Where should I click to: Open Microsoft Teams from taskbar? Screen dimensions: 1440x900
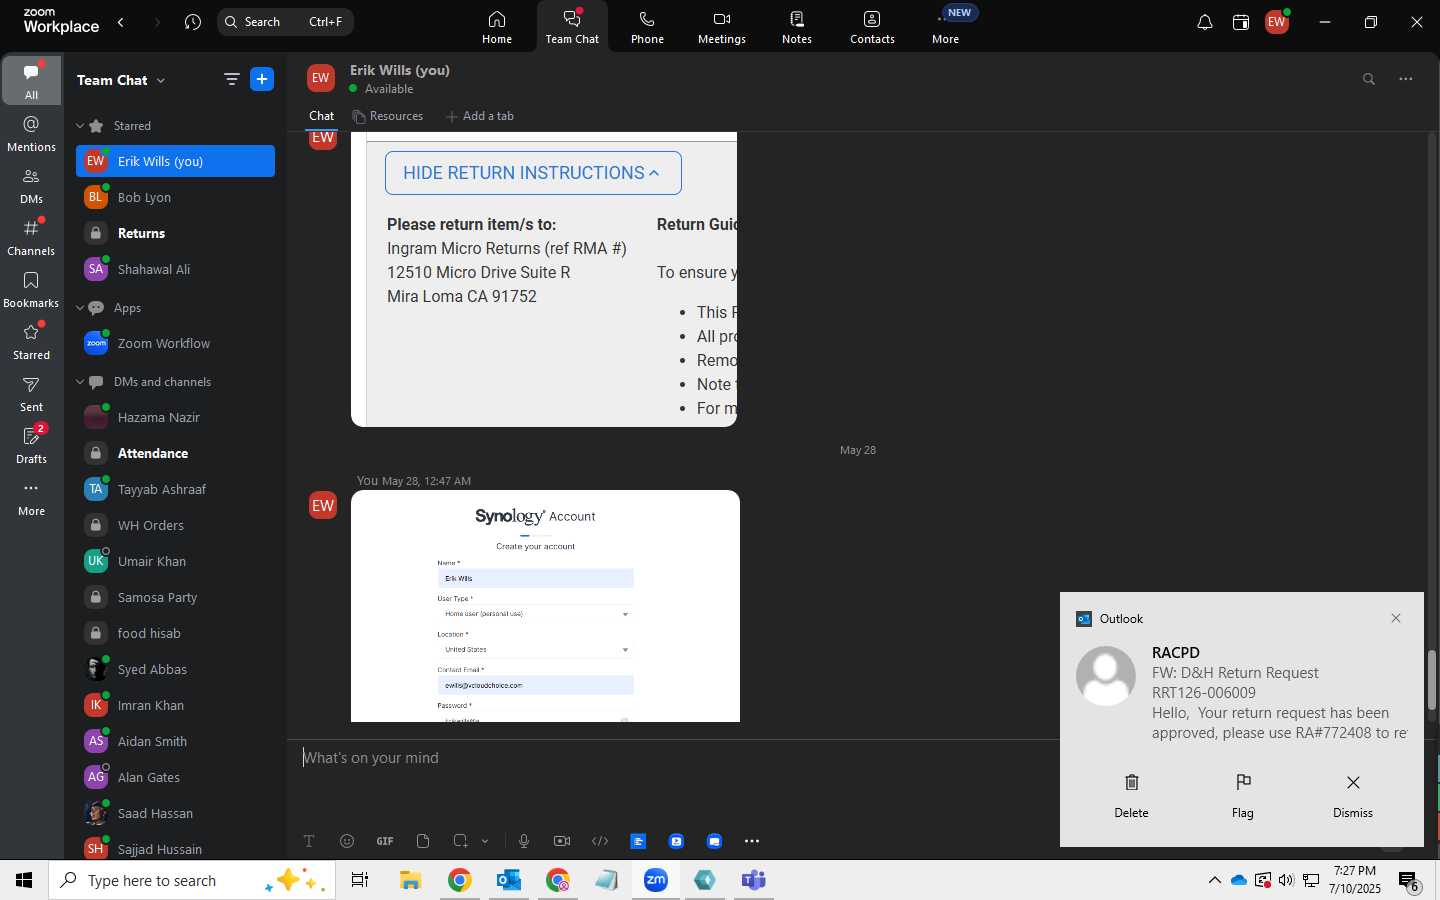pos(754,880)
